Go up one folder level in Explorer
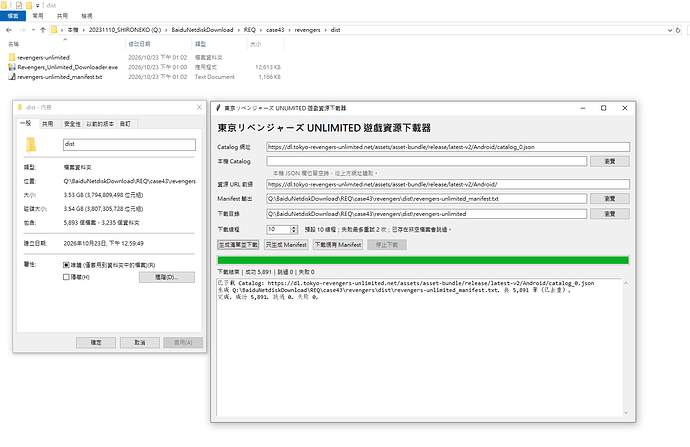Screen dimensions: 690x447 click(x=43, y=30)
